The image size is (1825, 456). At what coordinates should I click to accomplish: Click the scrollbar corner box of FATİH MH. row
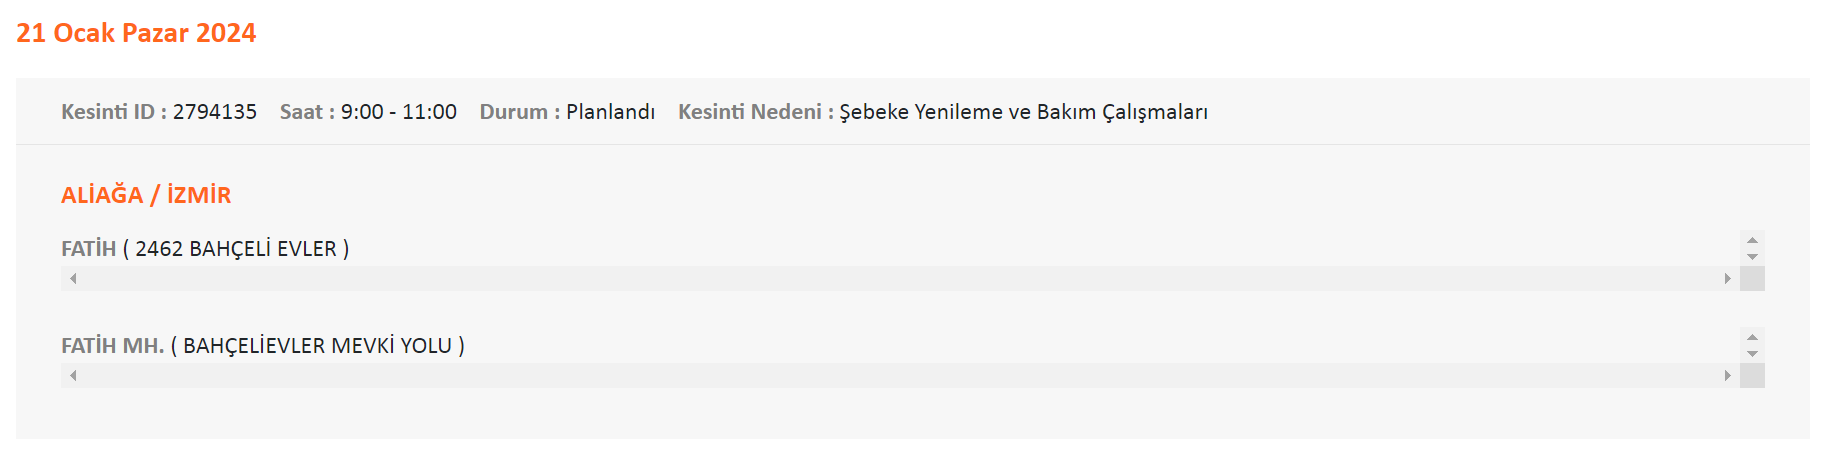coord(1752,375)
